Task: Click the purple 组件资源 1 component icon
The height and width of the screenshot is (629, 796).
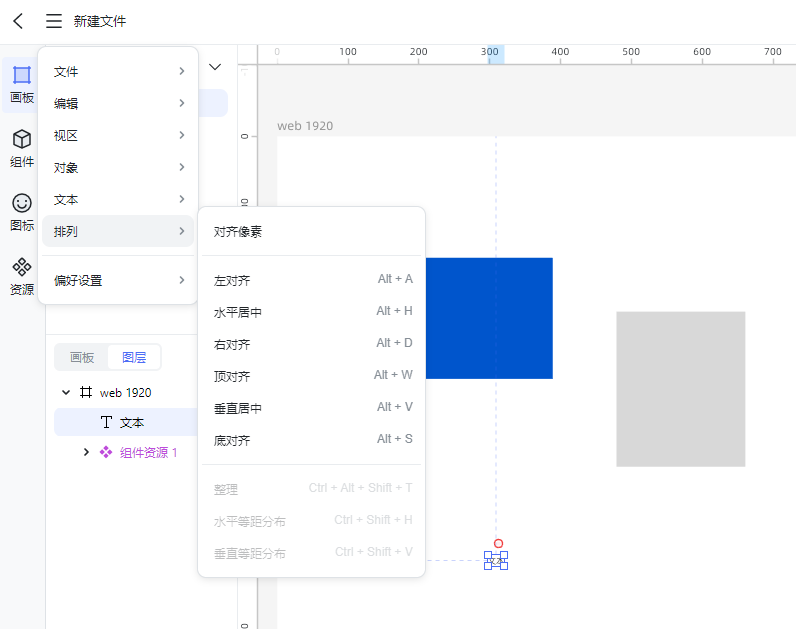Action: [106, 452]
